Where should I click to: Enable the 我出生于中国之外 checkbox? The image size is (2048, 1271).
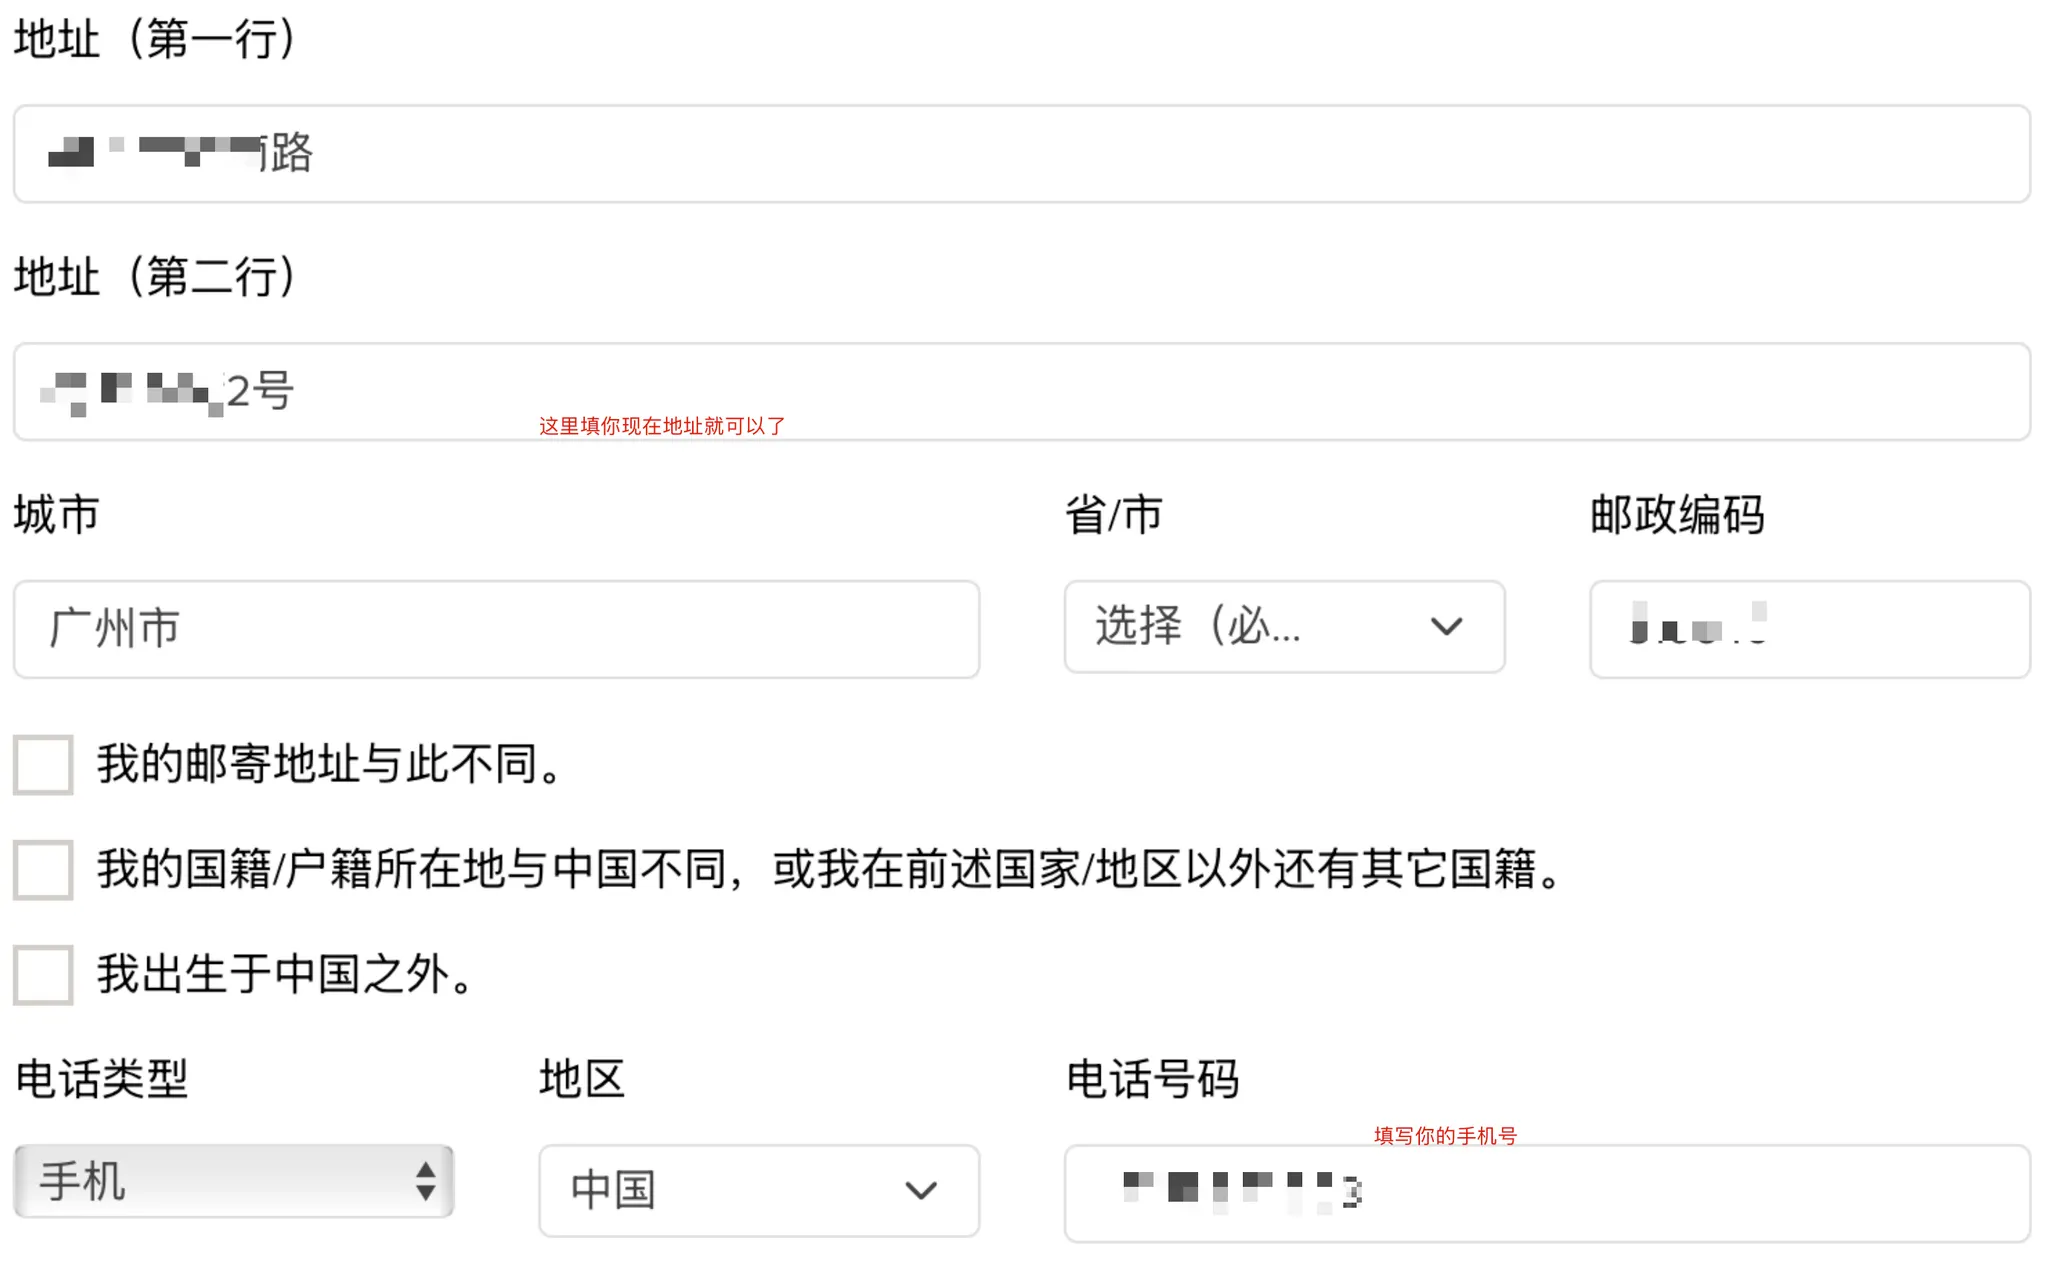[43, 975]
